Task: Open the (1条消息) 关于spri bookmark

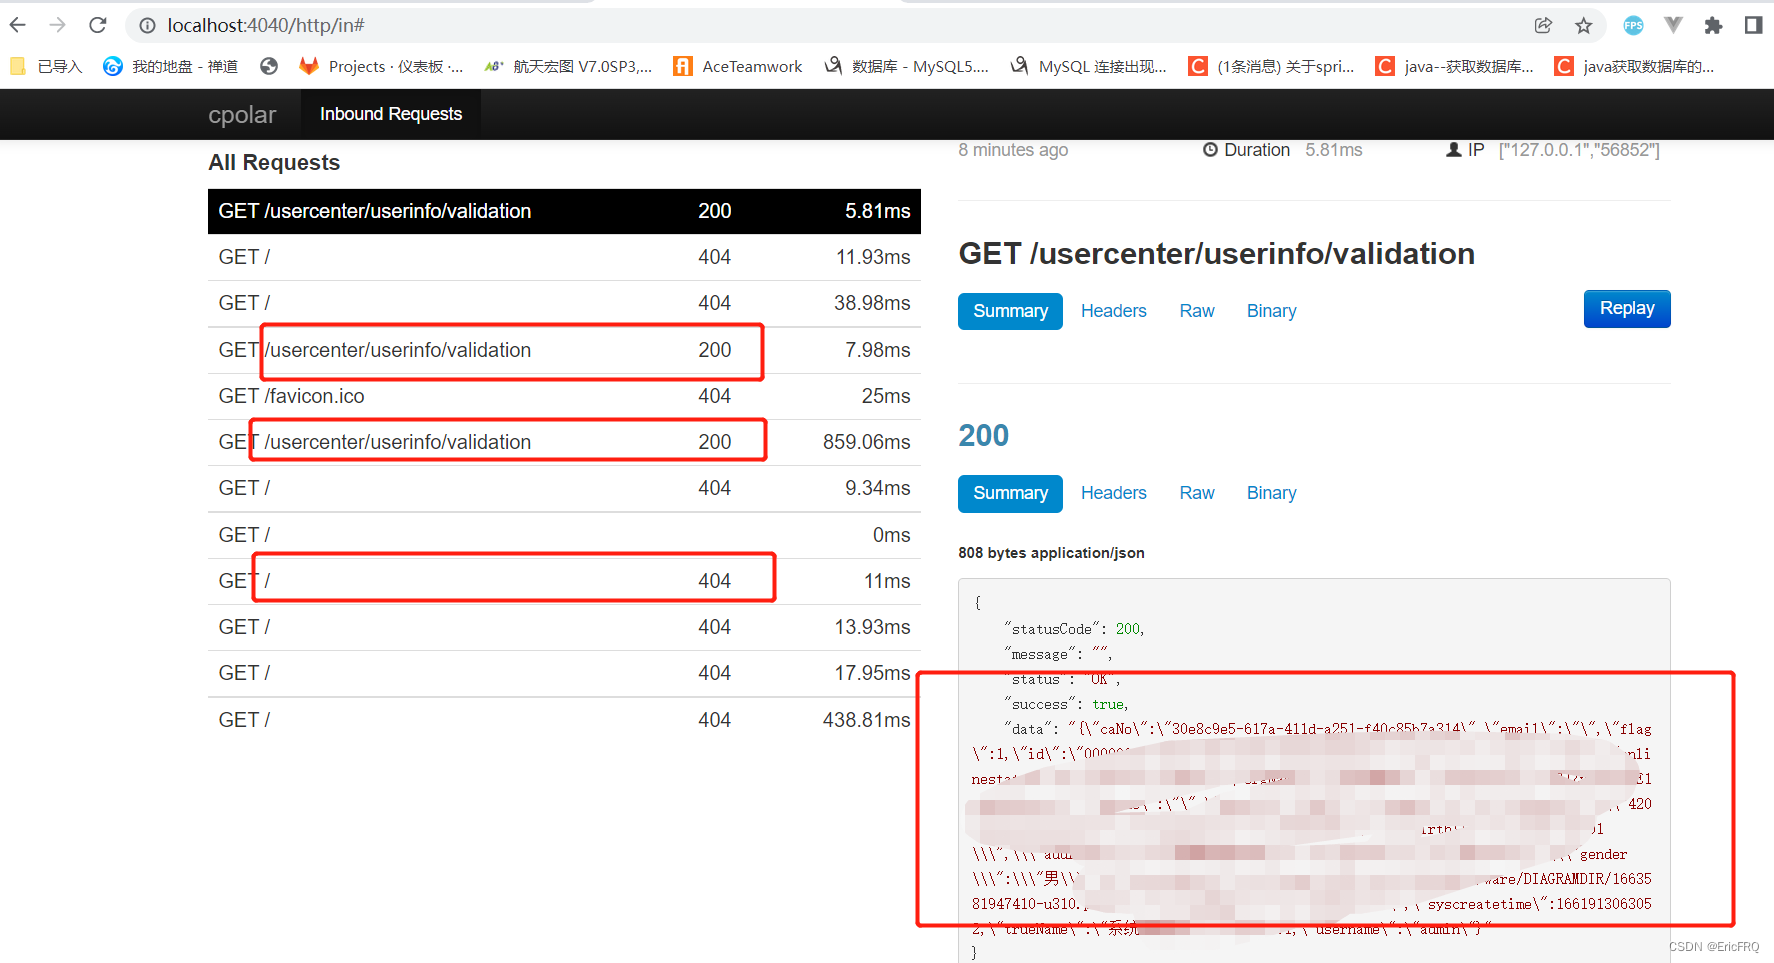Action: tap(1271, 66)
